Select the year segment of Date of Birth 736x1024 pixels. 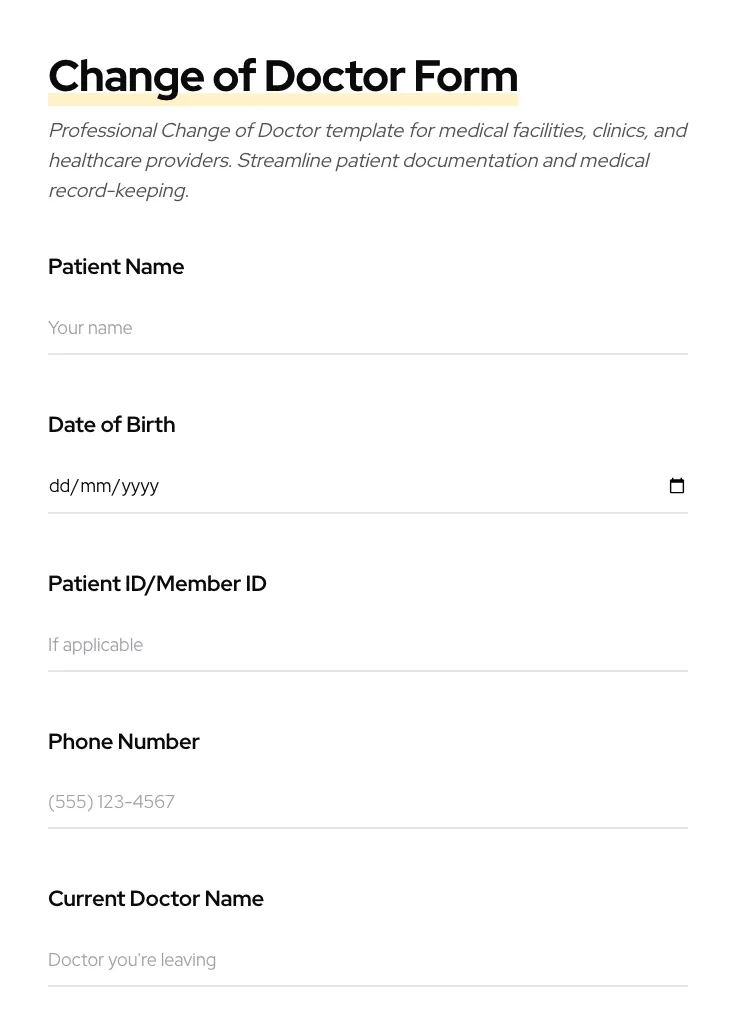pos(140,486)
